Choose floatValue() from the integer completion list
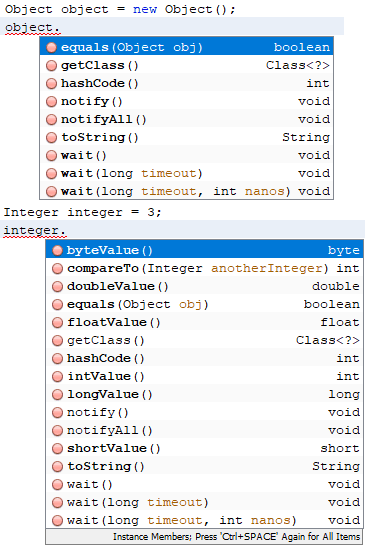 coord(204,322)
